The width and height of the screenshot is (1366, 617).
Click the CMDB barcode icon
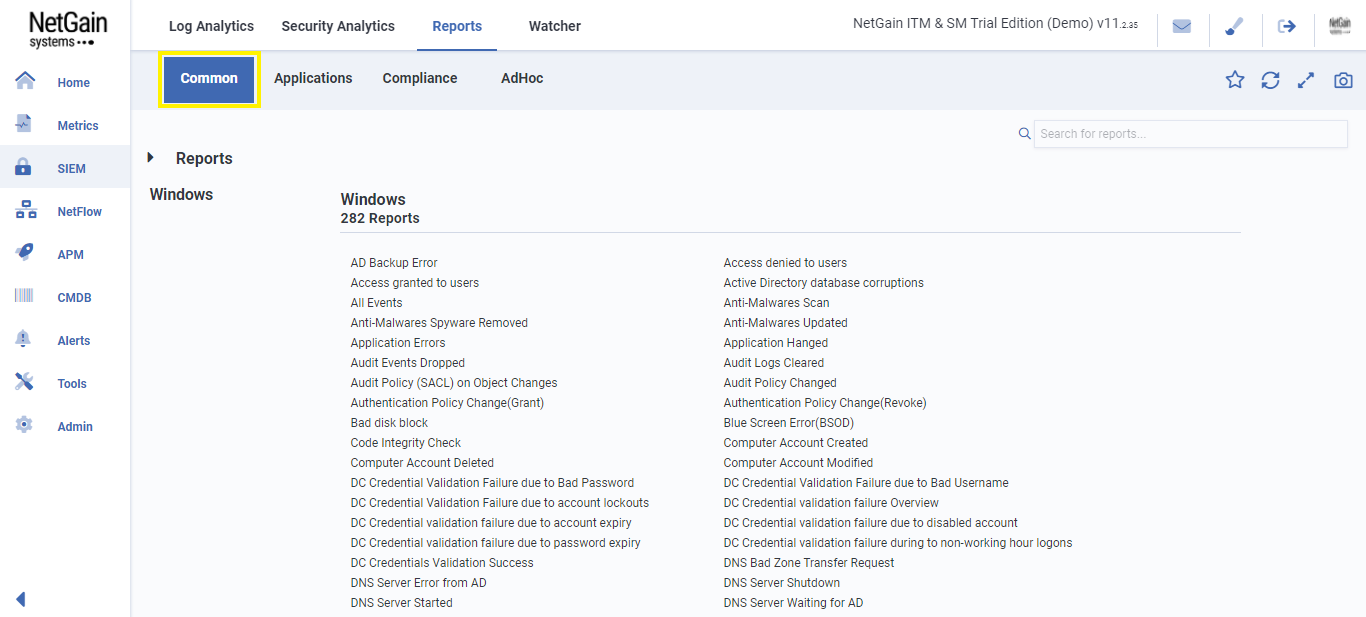[x=24, y=296]
